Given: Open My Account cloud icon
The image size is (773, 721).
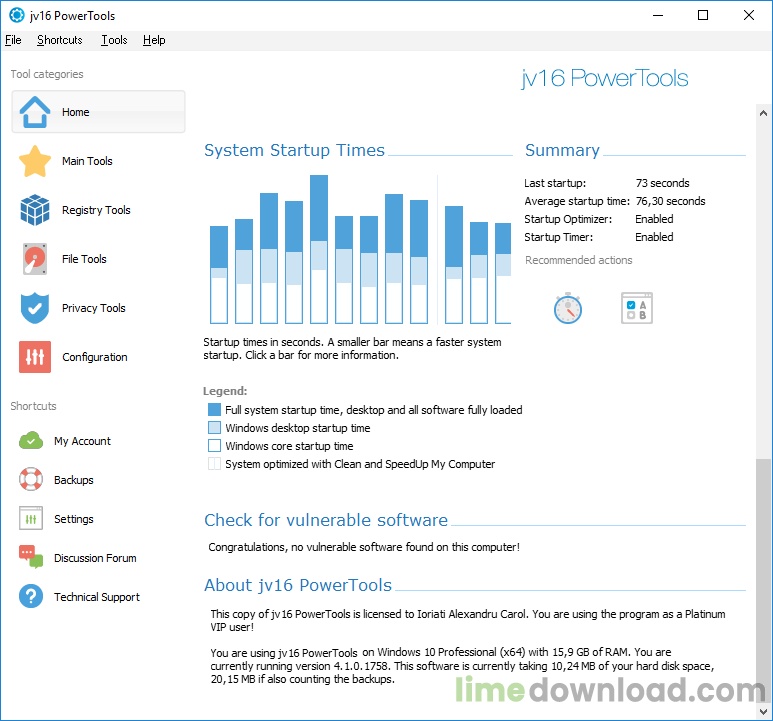Looking at the screenshot, I should pyautogui.click(x=31, y=441).
